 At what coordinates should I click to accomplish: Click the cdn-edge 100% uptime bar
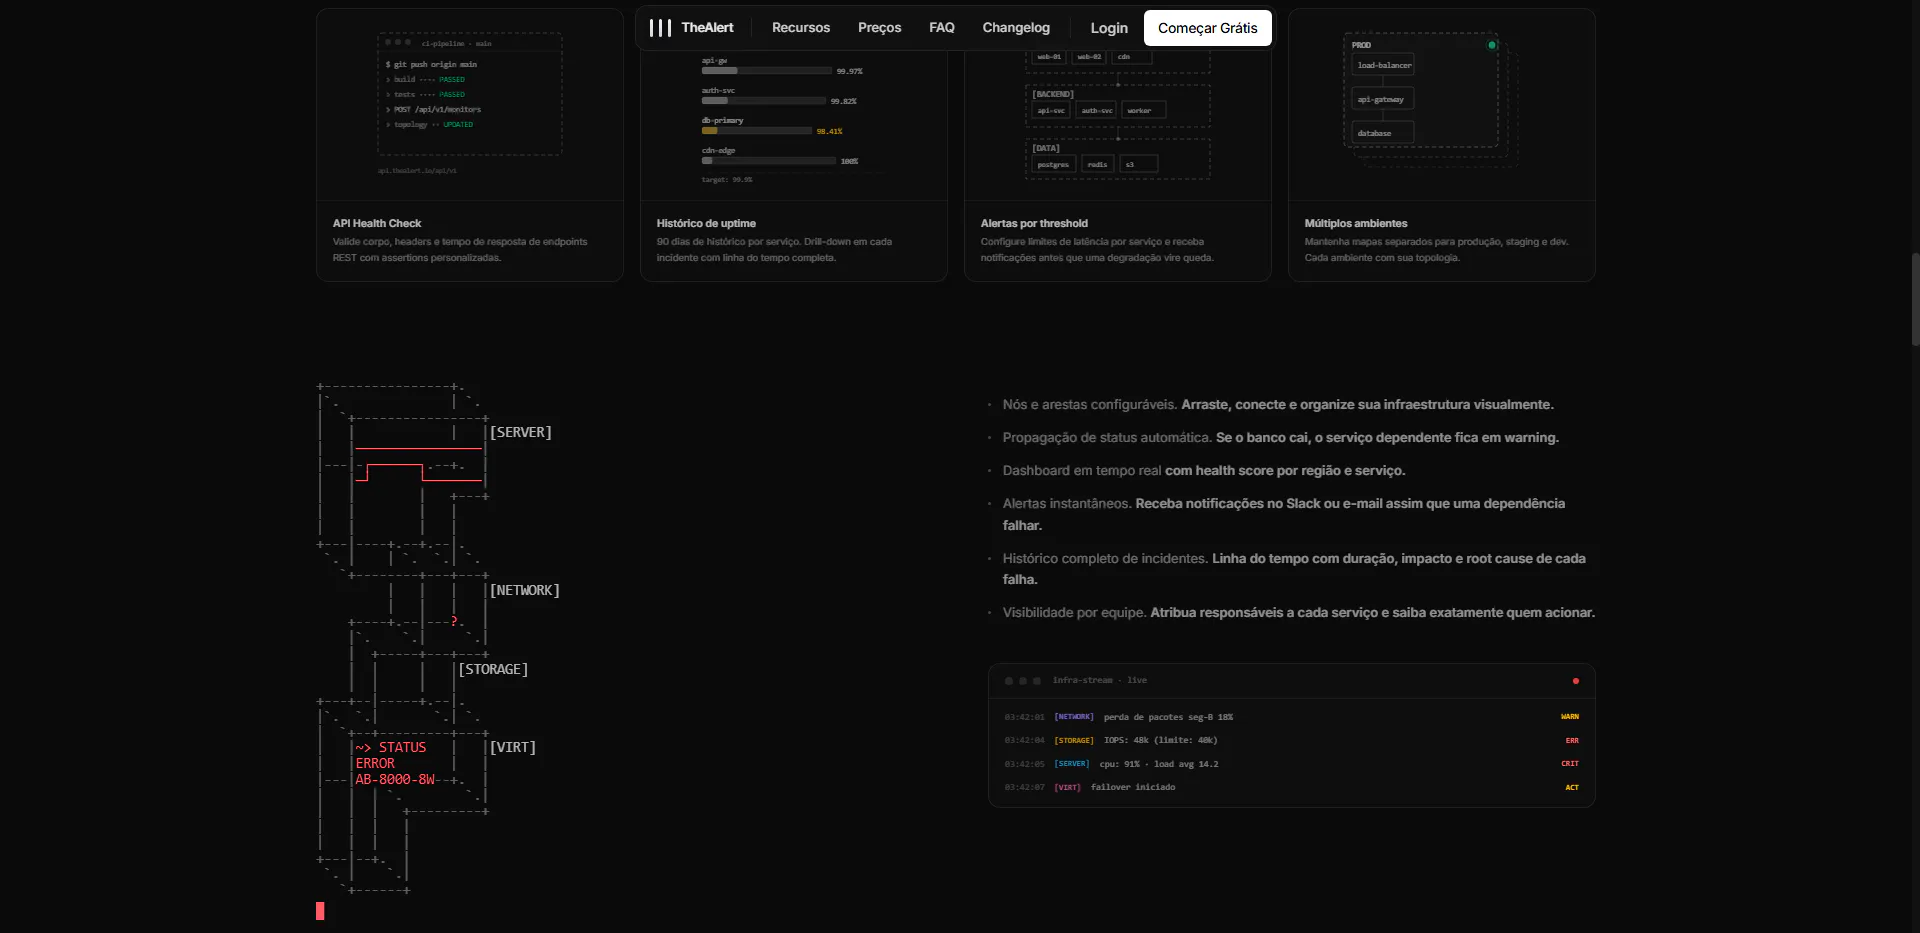(769, 161)
